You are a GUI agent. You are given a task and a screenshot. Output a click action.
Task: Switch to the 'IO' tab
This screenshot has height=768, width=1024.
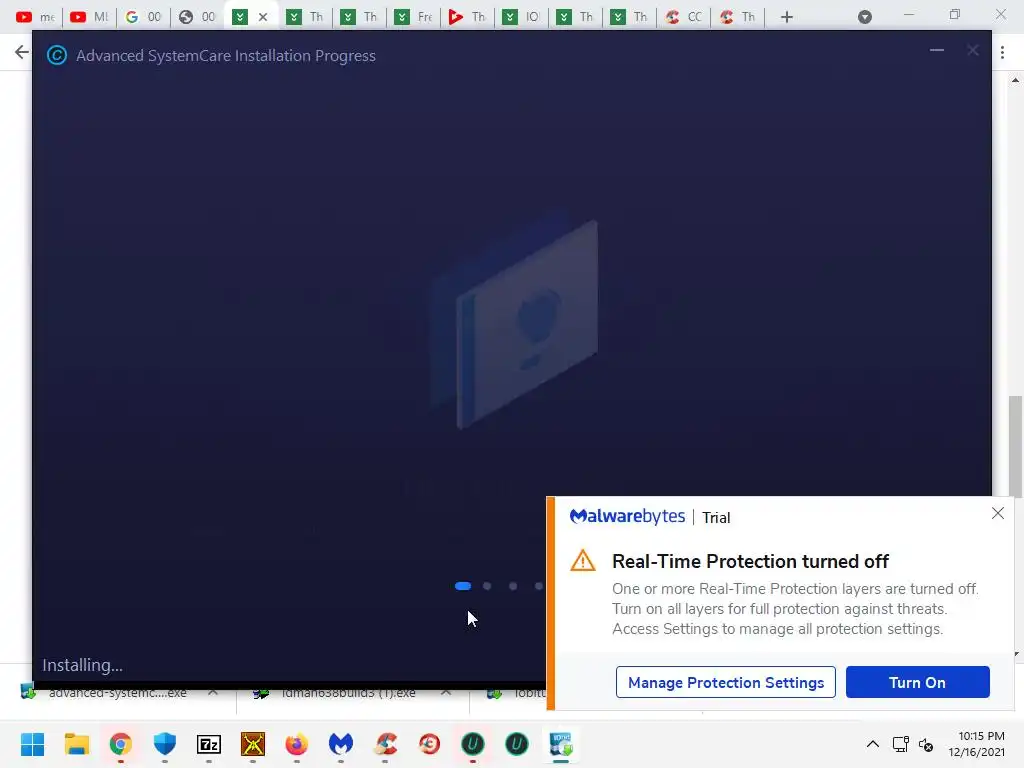521,17
